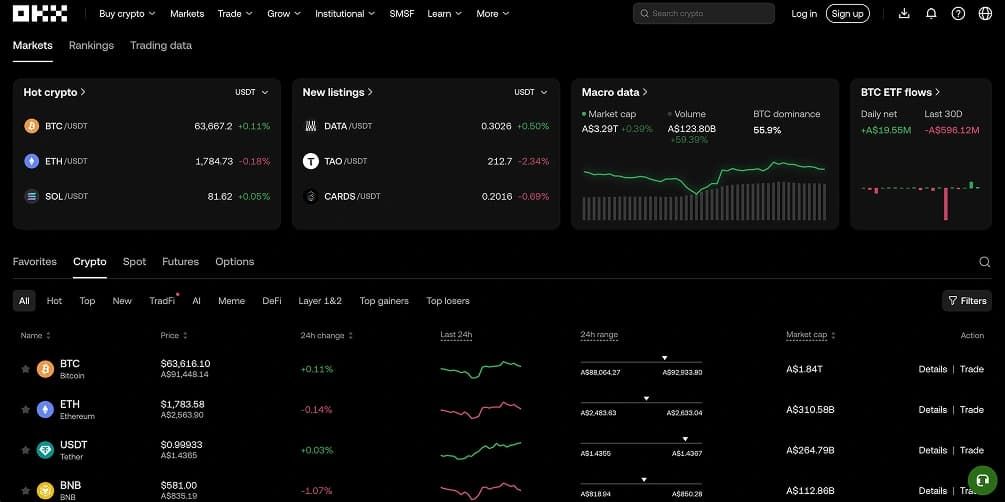
Task: Expand the Hot crypto section
Action: coord(55,92)
